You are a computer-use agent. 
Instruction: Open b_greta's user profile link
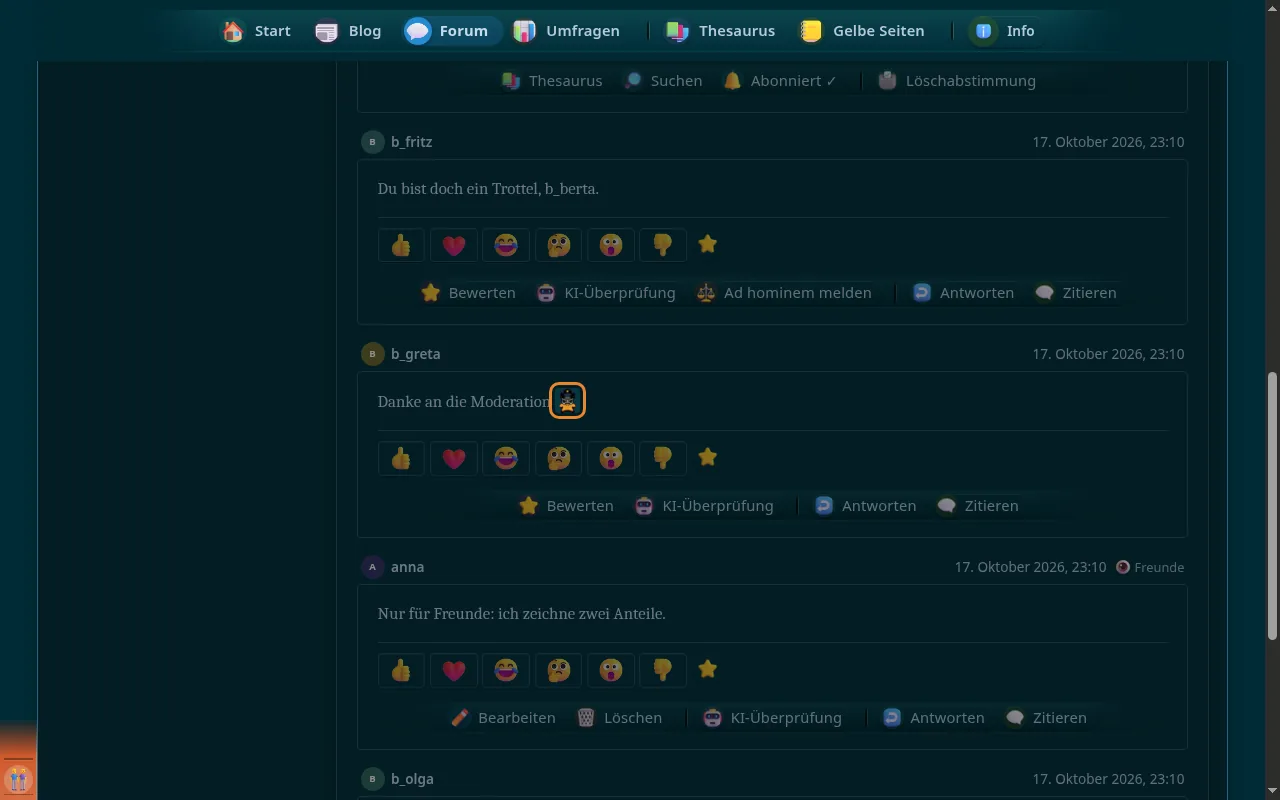pos(416,354)
